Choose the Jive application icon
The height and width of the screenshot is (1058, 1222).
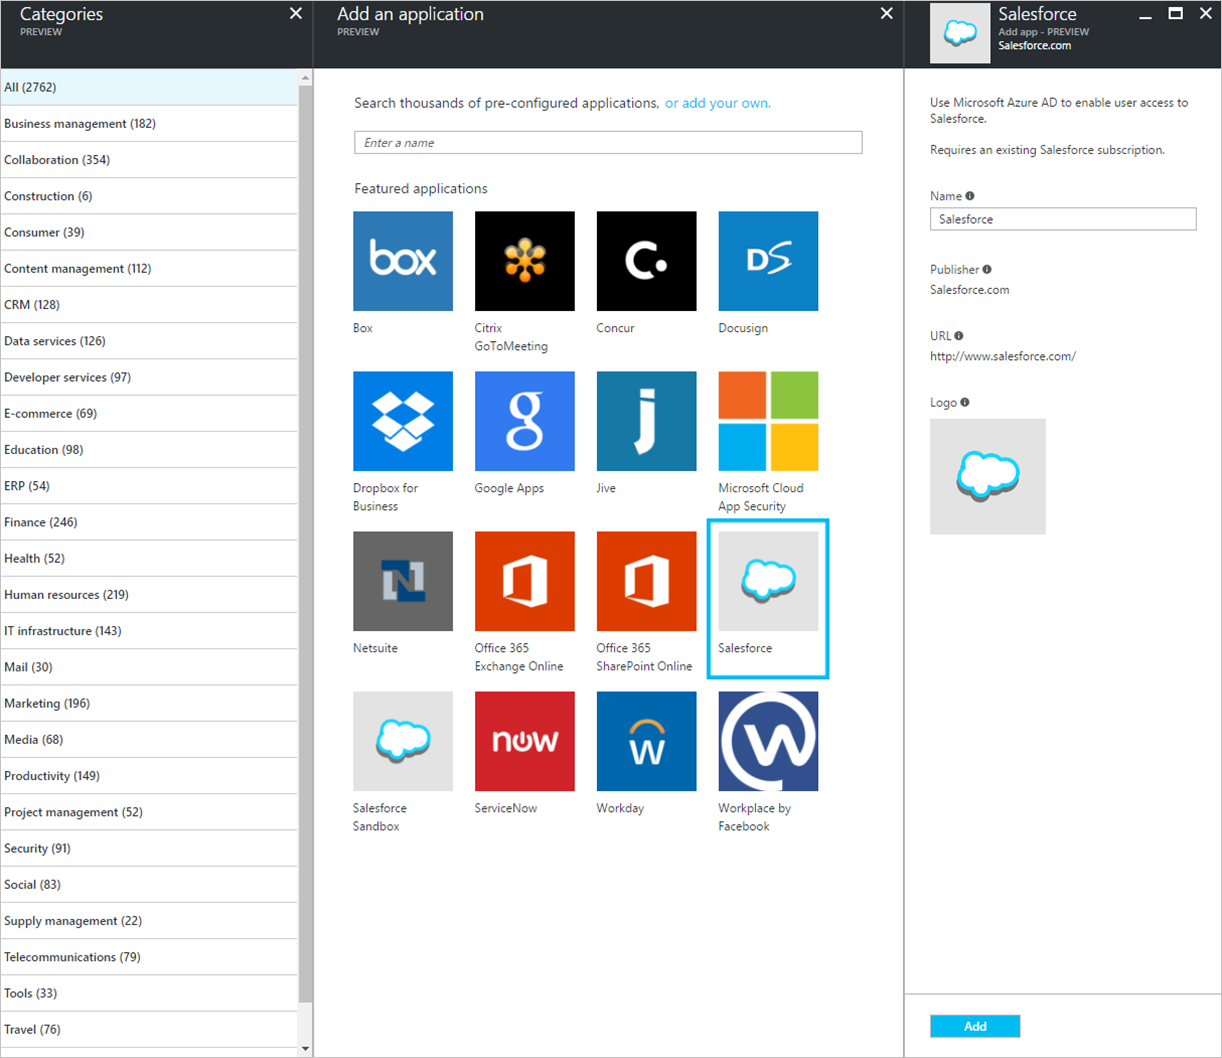pyautogui.click(x=647, y=421)
